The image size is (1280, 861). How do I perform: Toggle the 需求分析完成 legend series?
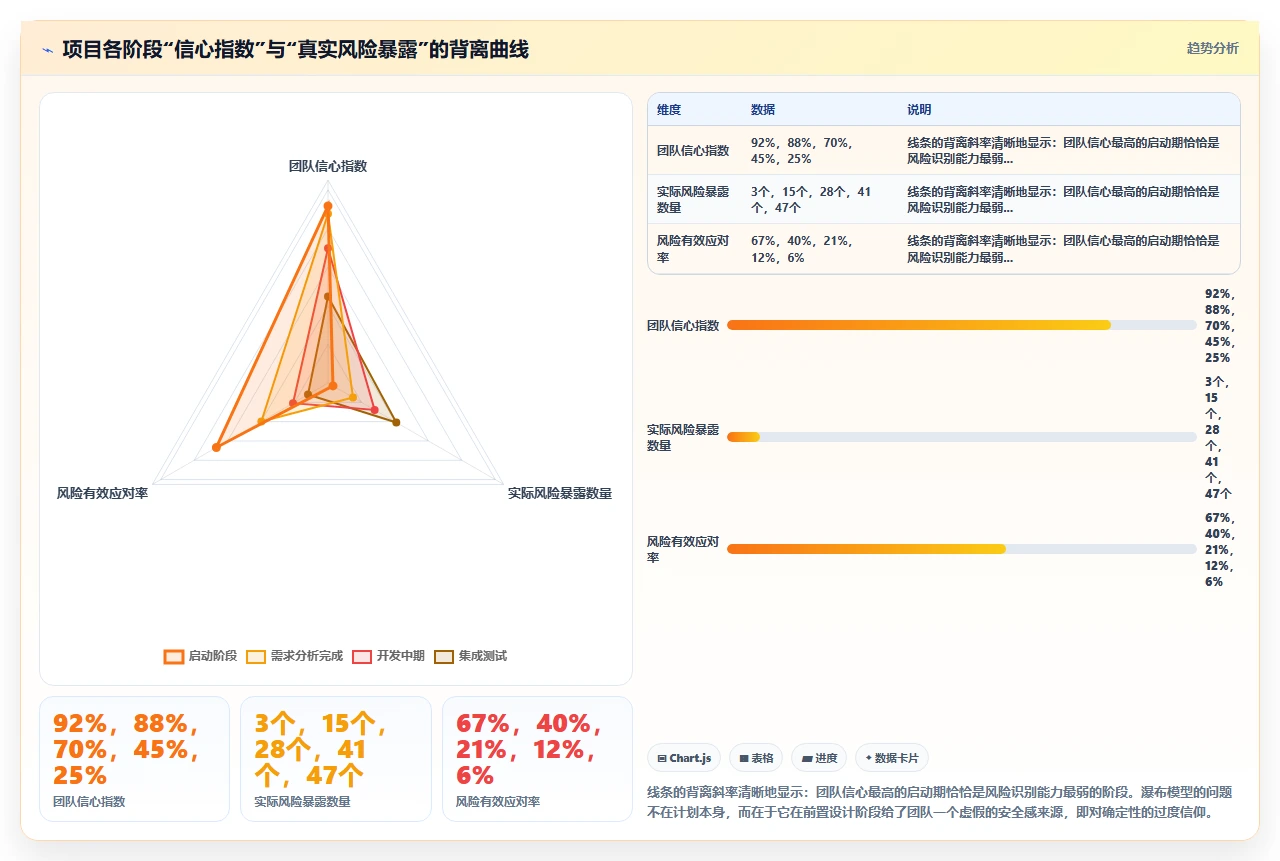[x=295, y=656]
